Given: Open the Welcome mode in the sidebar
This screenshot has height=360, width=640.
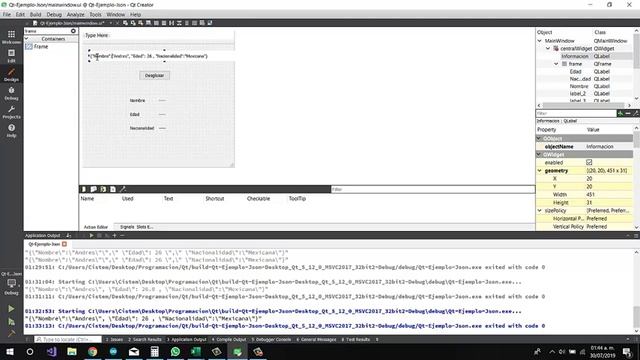Looking at the screenshot, I should click(x=11, y=37).
